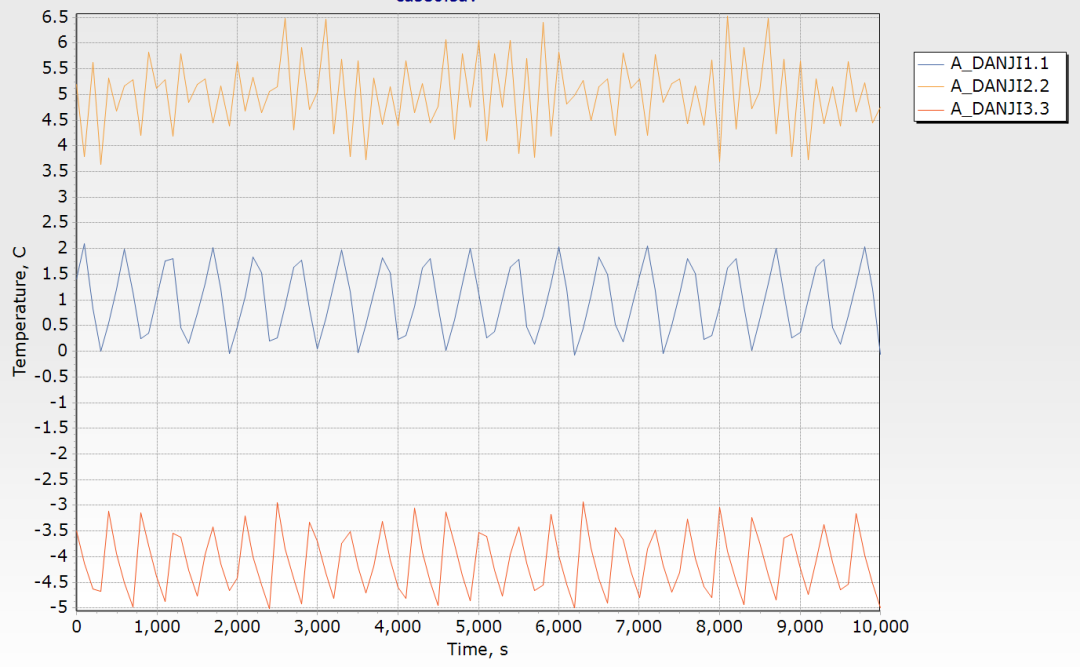Image resolution: width=1080 pixels, height=667 pixels.
Task: Click the 'Temperature, C' axis title
Action: 19,312
